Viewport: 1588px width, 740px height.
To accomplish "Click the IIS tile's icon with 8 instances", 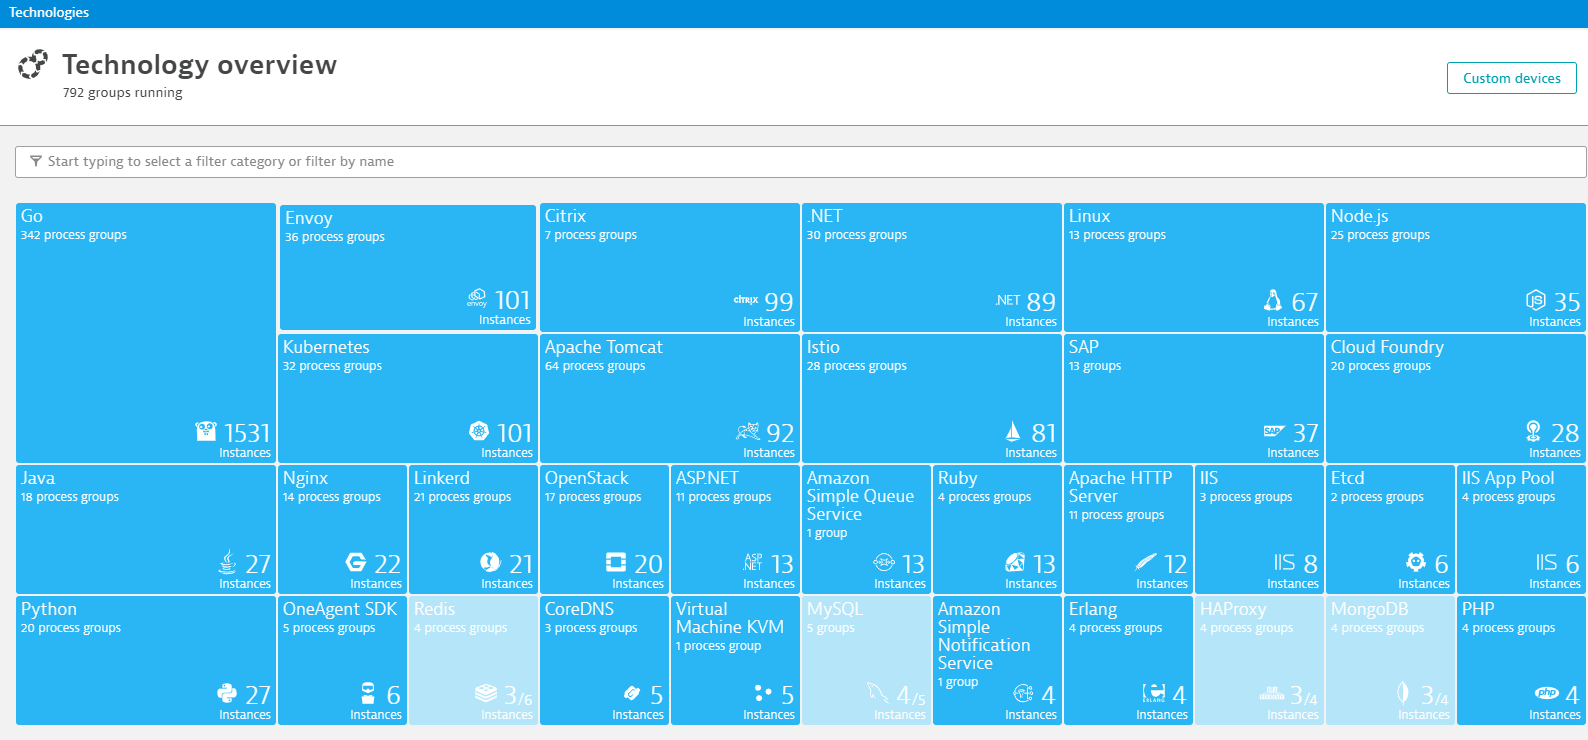I will point(1284,562).
